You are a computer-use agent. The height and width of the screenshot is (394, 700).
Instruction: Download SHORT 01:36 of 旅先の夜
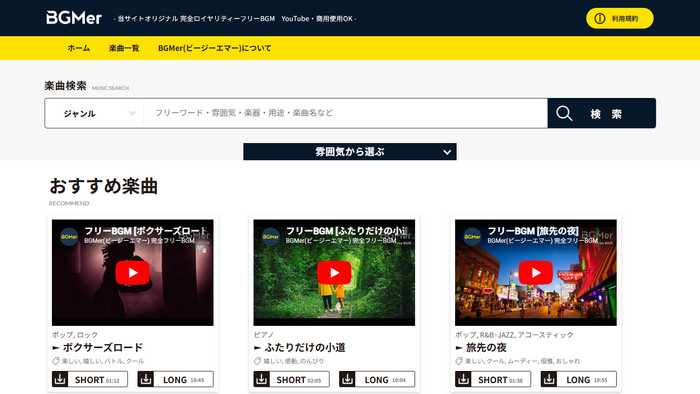493,379
